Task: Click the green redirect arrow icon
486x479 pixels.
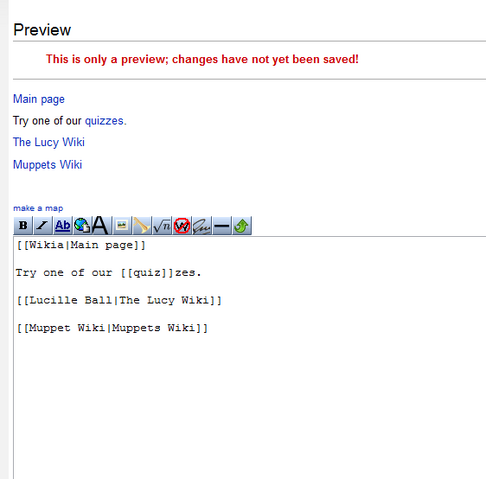Action: [242, 226]
